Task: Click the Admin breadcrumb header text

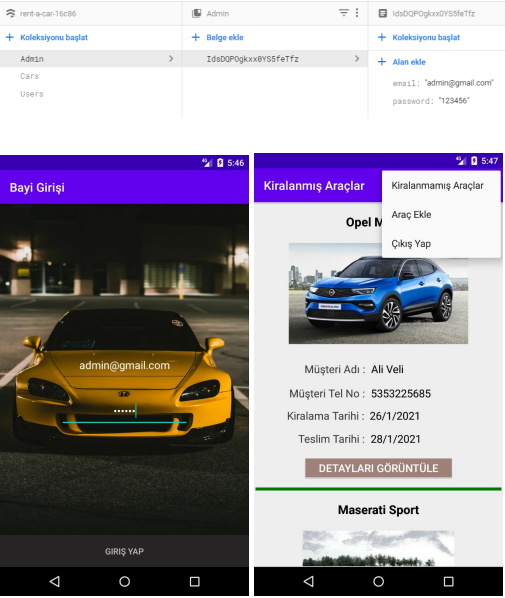Action: tap(218, 14)
